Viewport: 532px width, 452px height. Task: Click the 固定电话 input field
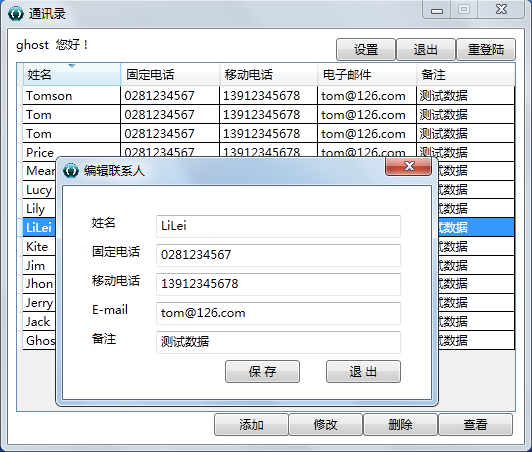pyautogui.click(x=278, y=255)
